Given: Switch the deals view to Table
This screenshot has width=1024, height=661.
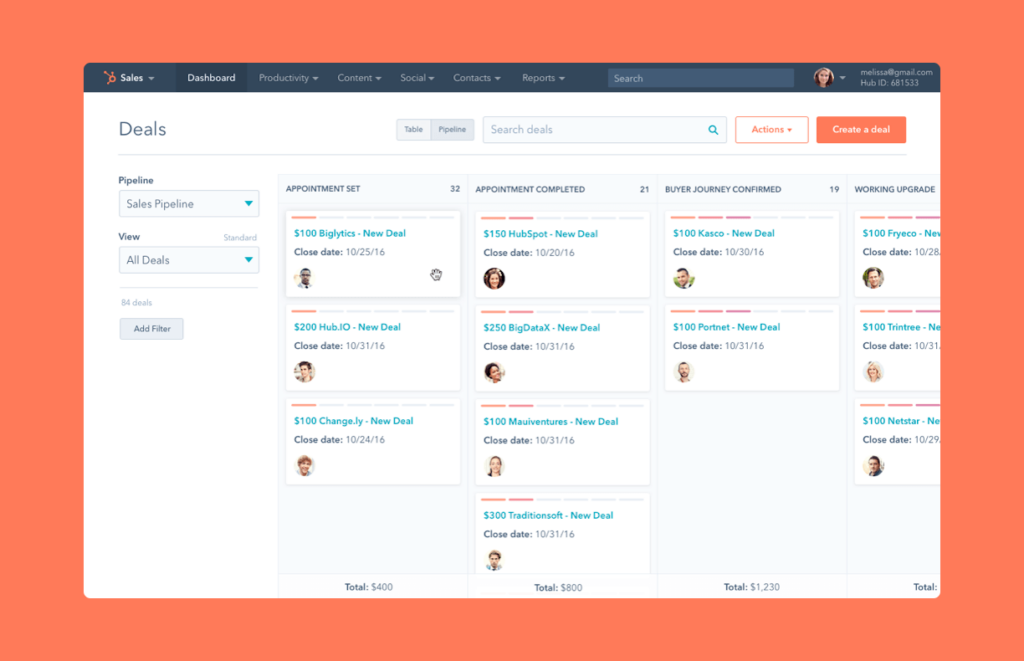Looking at the screenshot, I should [413, 129].
